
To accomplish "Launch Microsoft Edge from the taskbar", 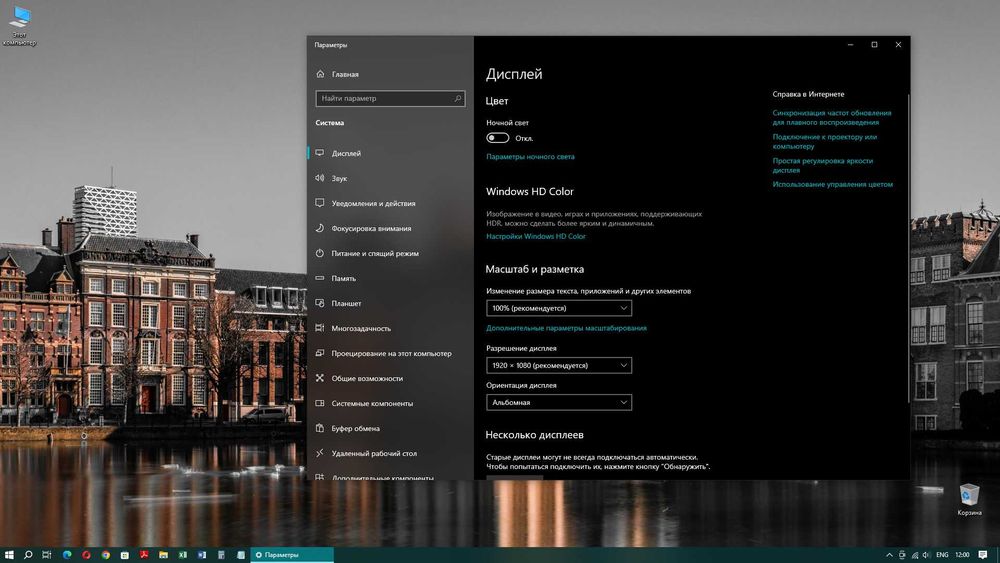I will click(67, 555).
